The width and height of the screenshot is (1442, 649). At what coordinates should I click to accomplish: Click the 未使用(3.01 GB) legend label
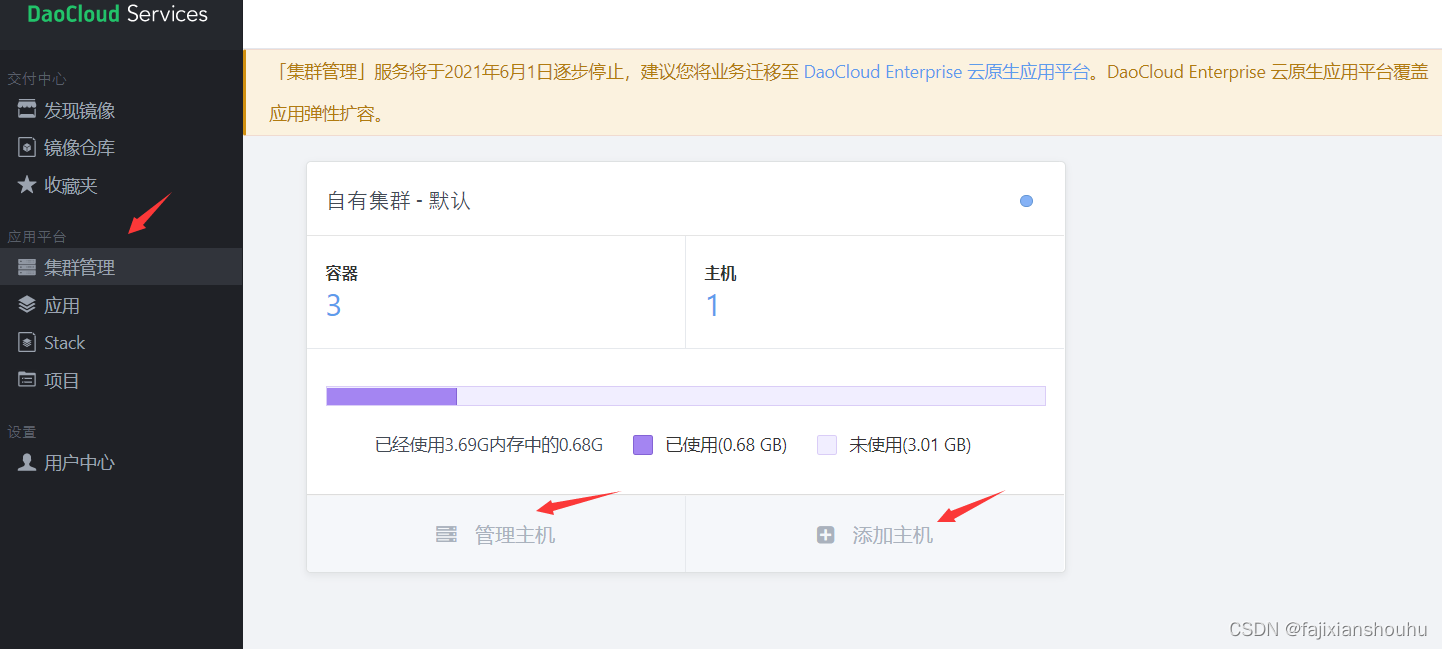click(910, 445)
